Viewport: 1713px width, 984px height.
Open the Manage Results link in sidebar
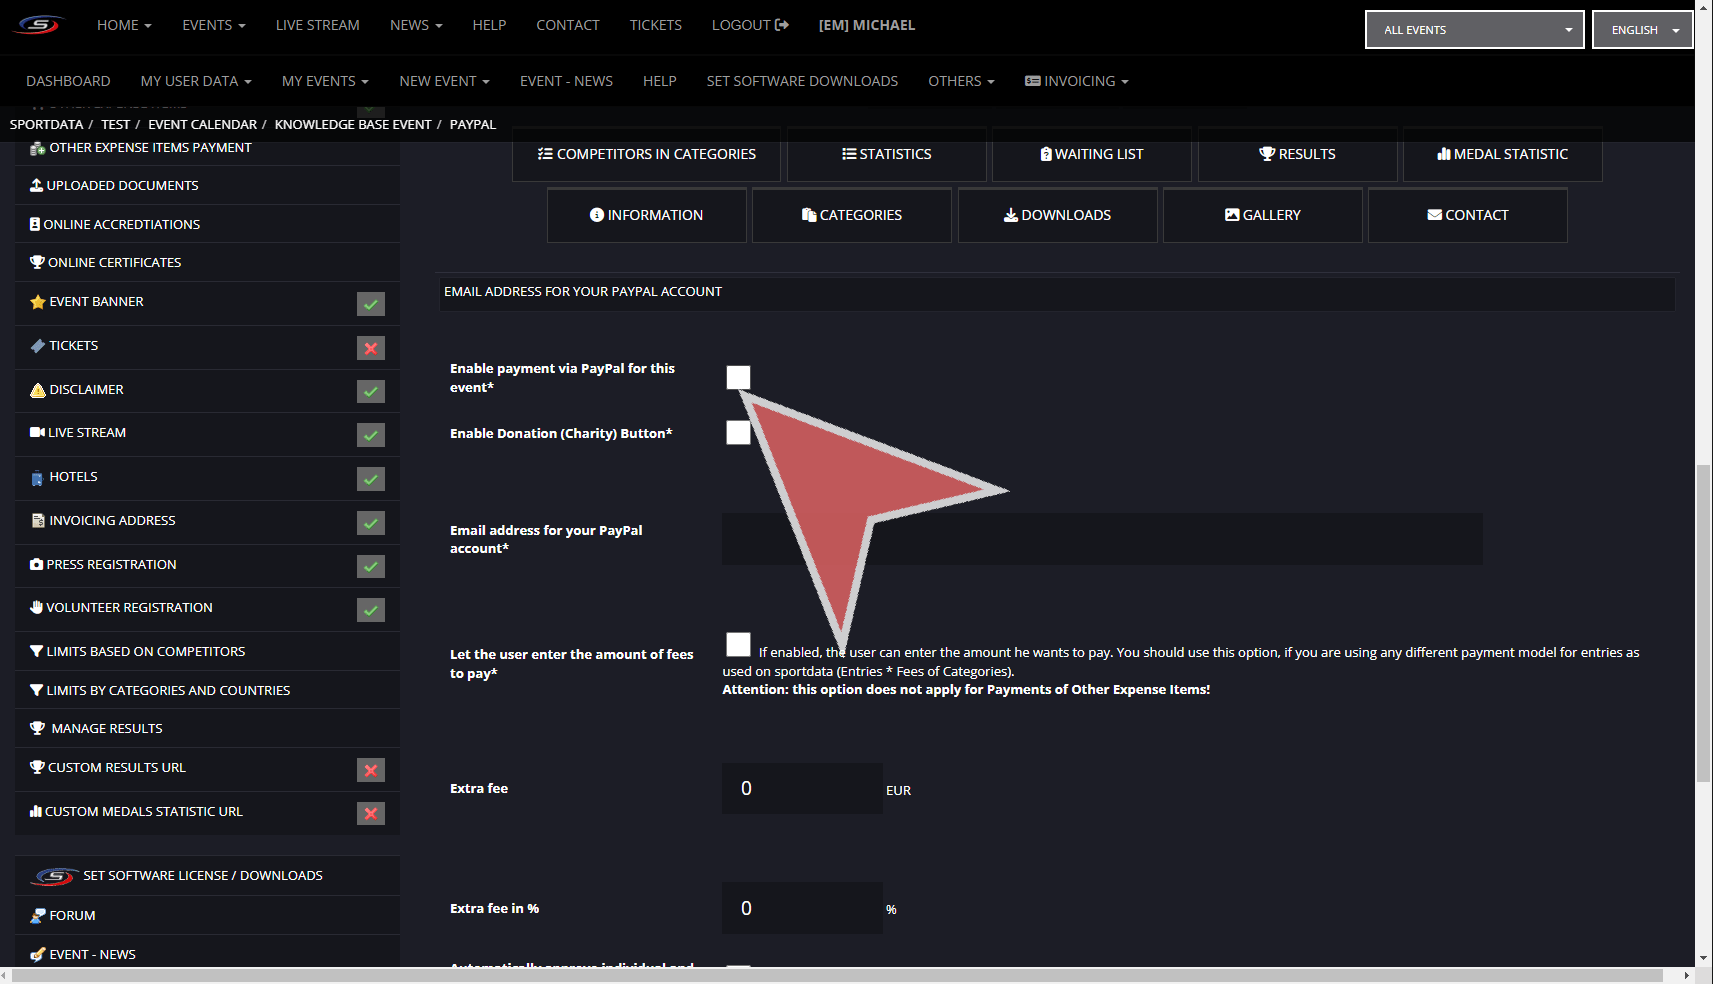pyautogui.click(x=106, y=729)
